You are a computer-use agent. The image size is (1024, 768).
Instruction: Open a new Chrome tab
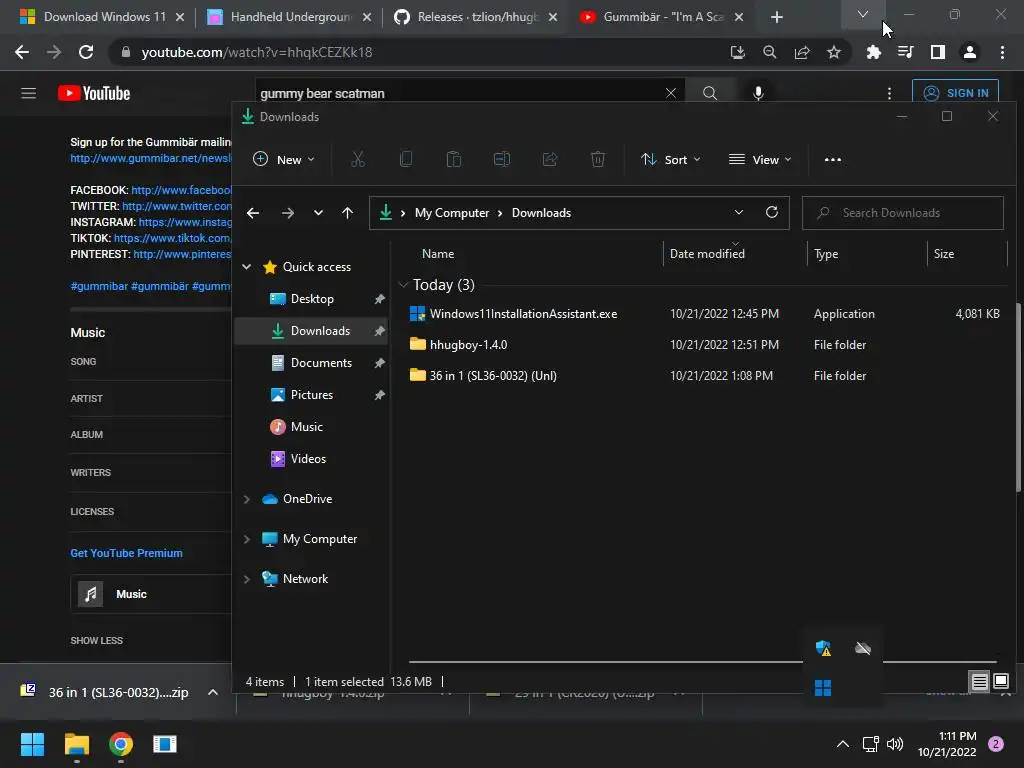pos(776,17)
